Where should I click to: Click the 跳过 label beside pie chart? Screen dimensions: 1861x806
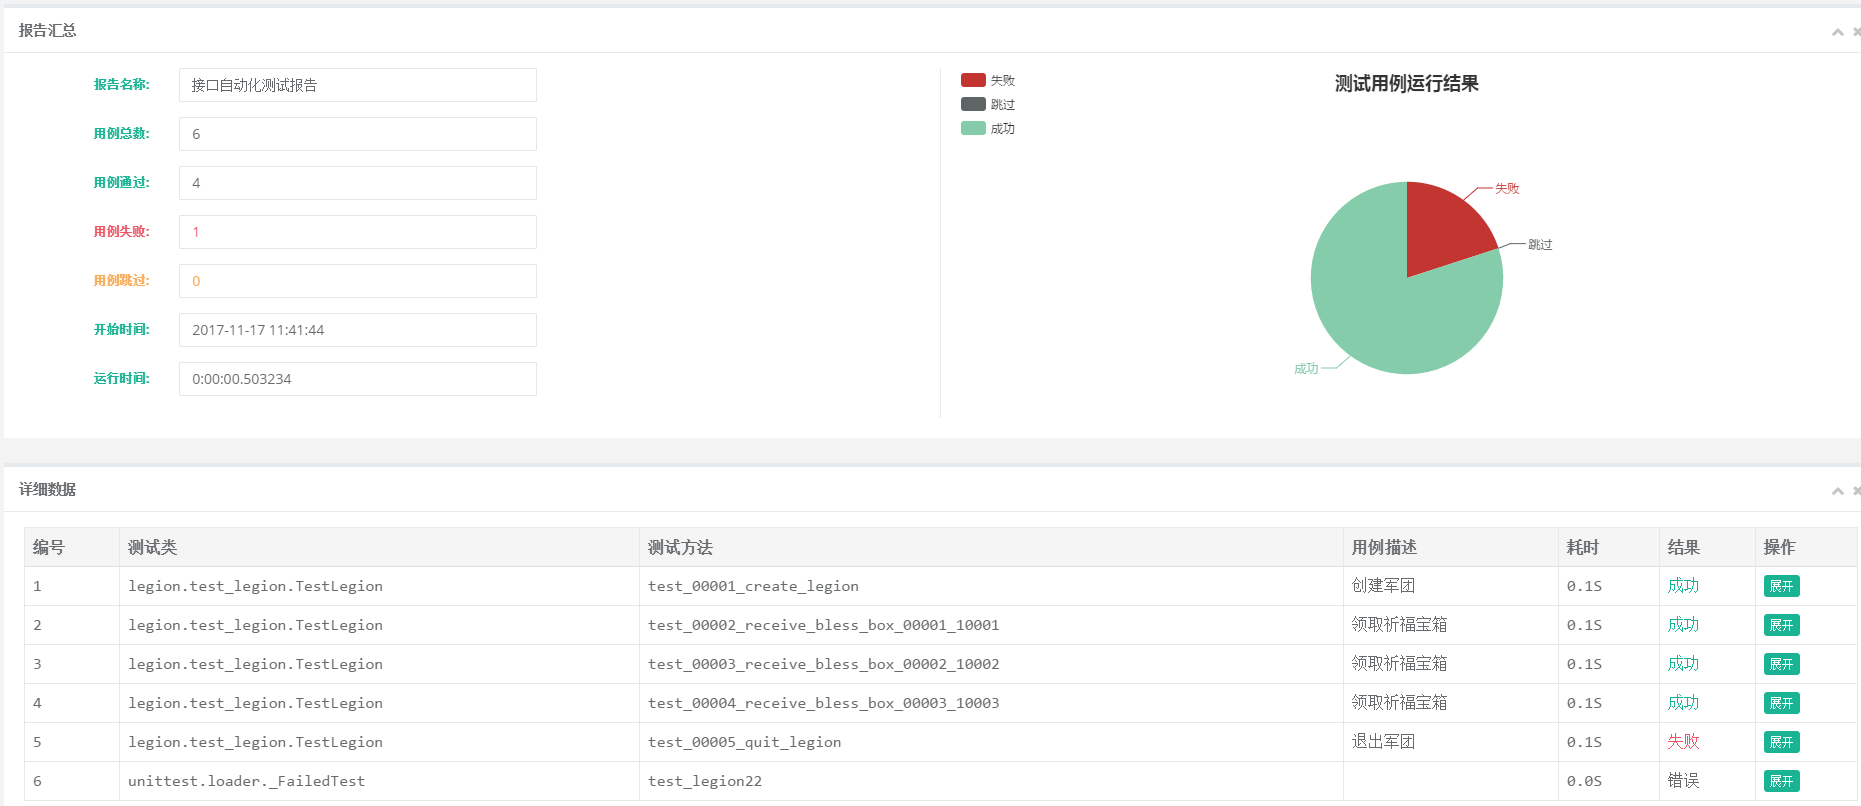tap(1540, 244)
